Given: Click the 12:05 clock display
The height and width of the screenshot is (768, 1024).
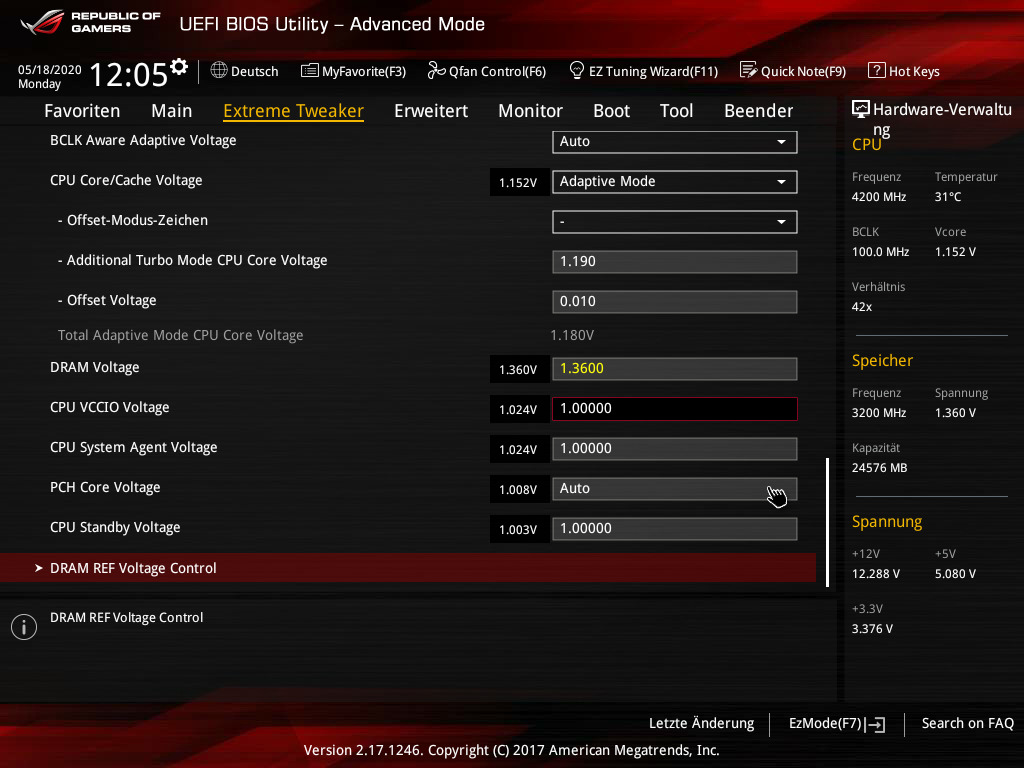Looking at the screenshot, I should [129, 74].
